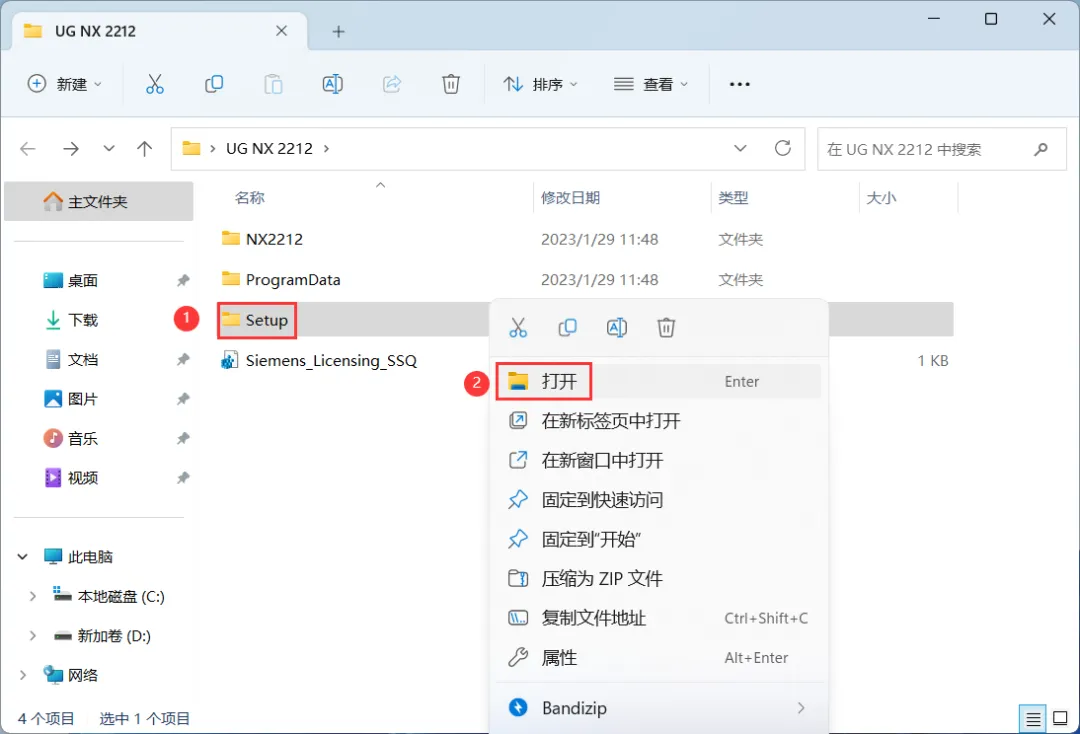Choose 在新标签页中打开

[658, 421]
